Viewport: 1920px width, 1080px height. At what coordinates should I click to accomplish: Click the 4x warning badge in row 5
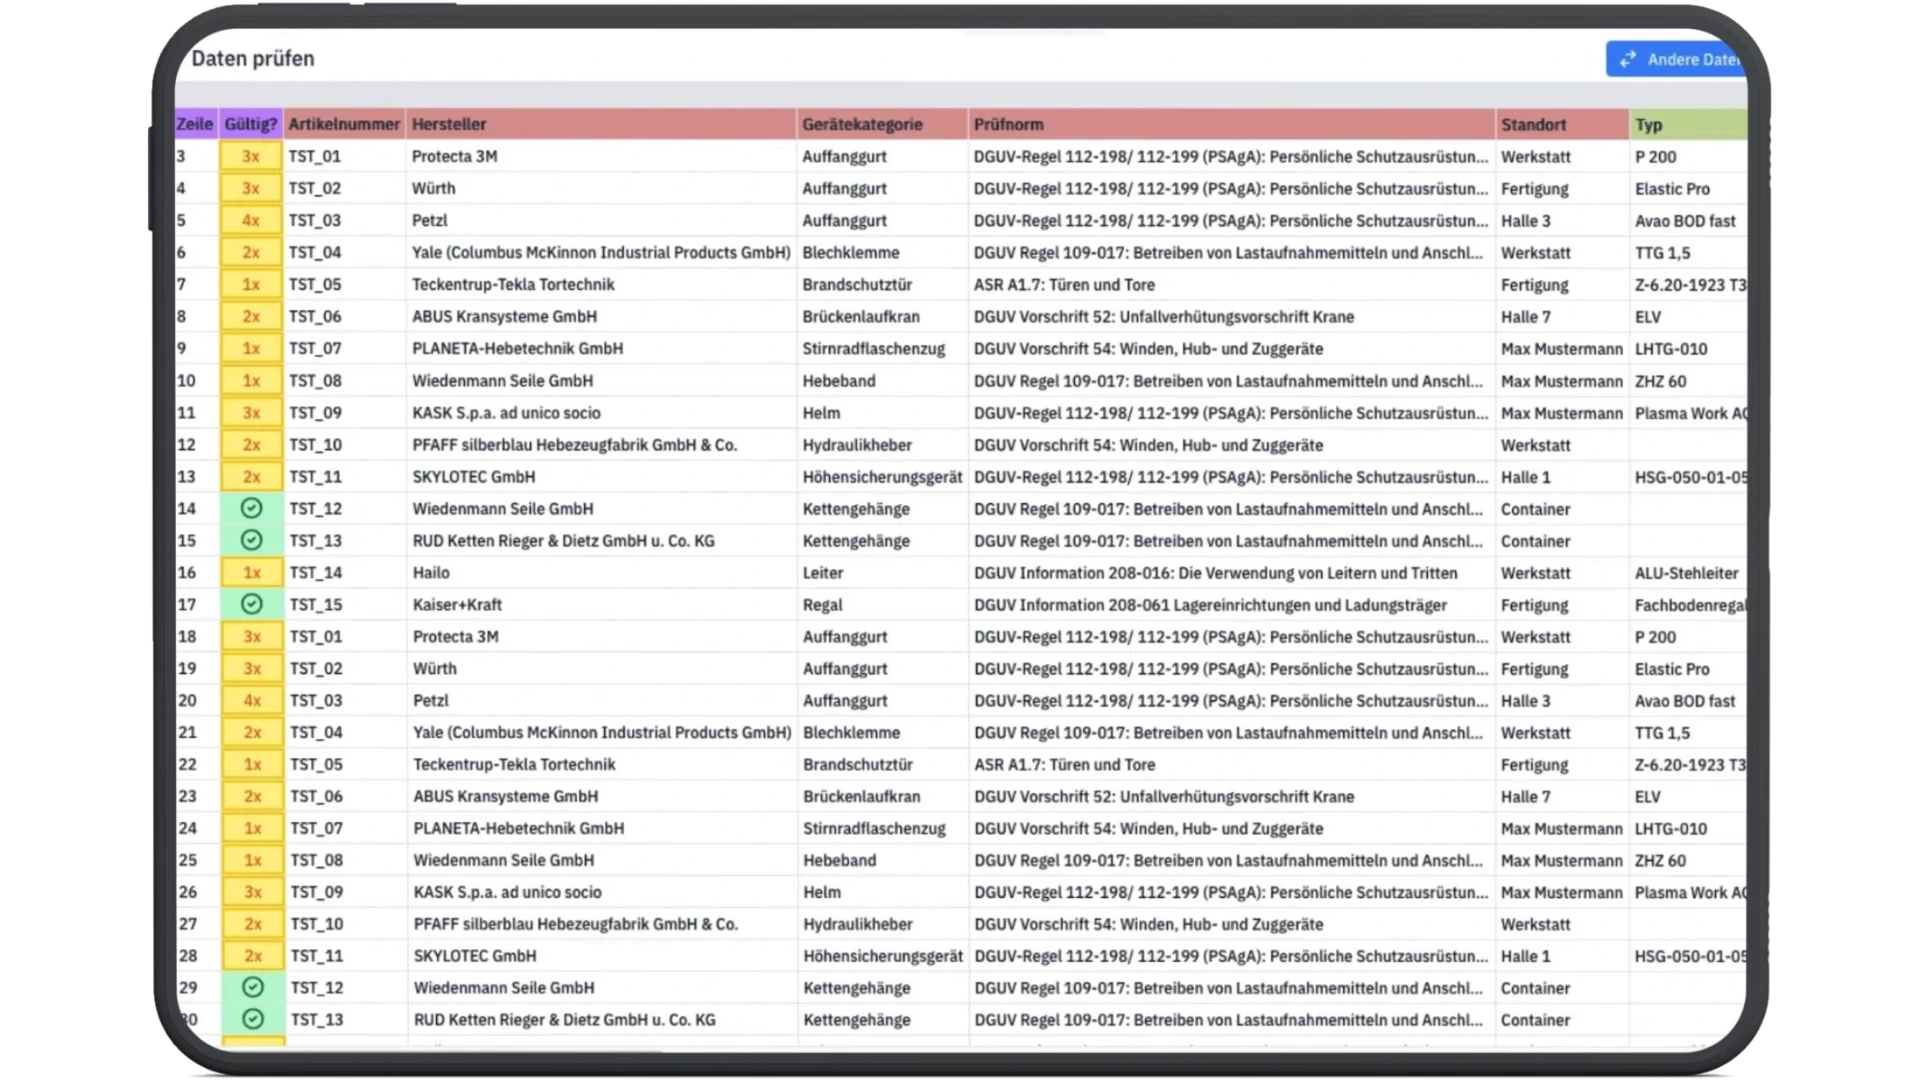[x=251, y=220]
